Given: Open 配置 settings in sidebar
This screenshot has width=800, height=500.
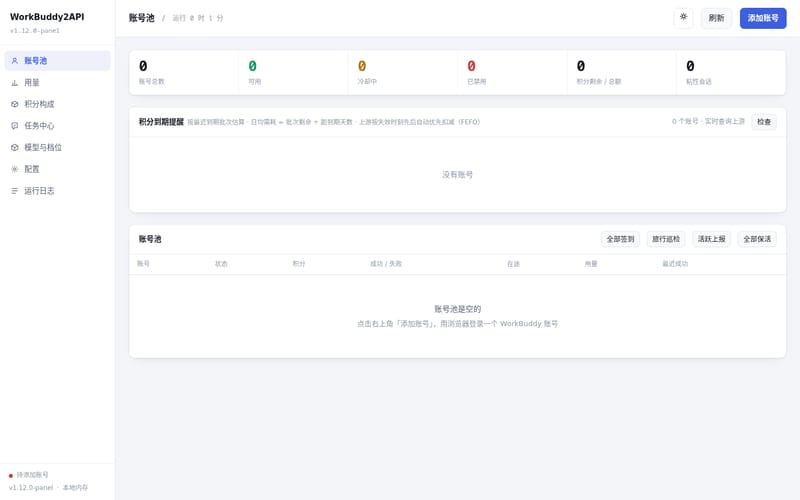Looking at the screenshot, I should click(57, 169).
